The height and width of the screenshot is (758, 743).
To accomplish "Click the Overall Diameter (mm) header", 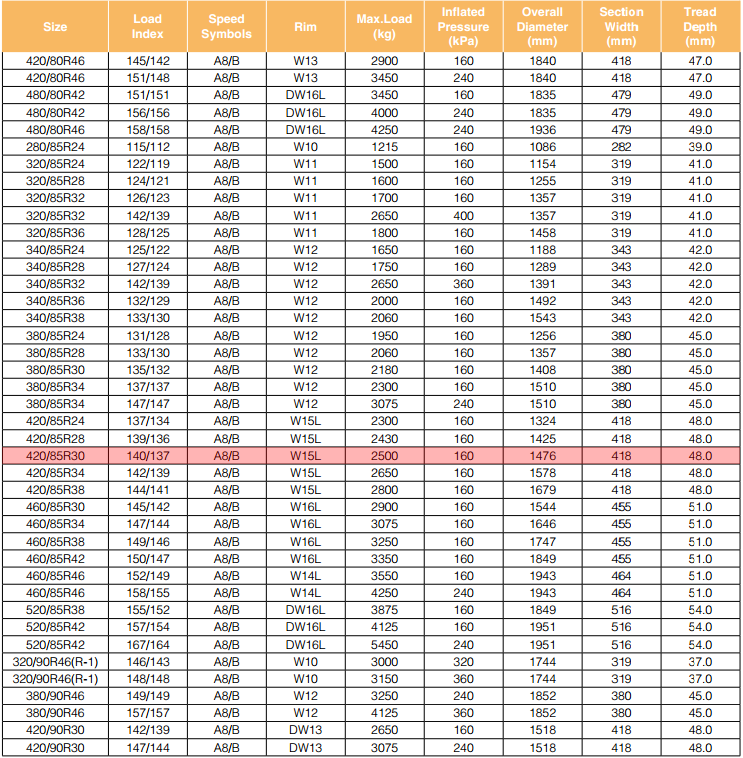I will [x=542, y=26].
